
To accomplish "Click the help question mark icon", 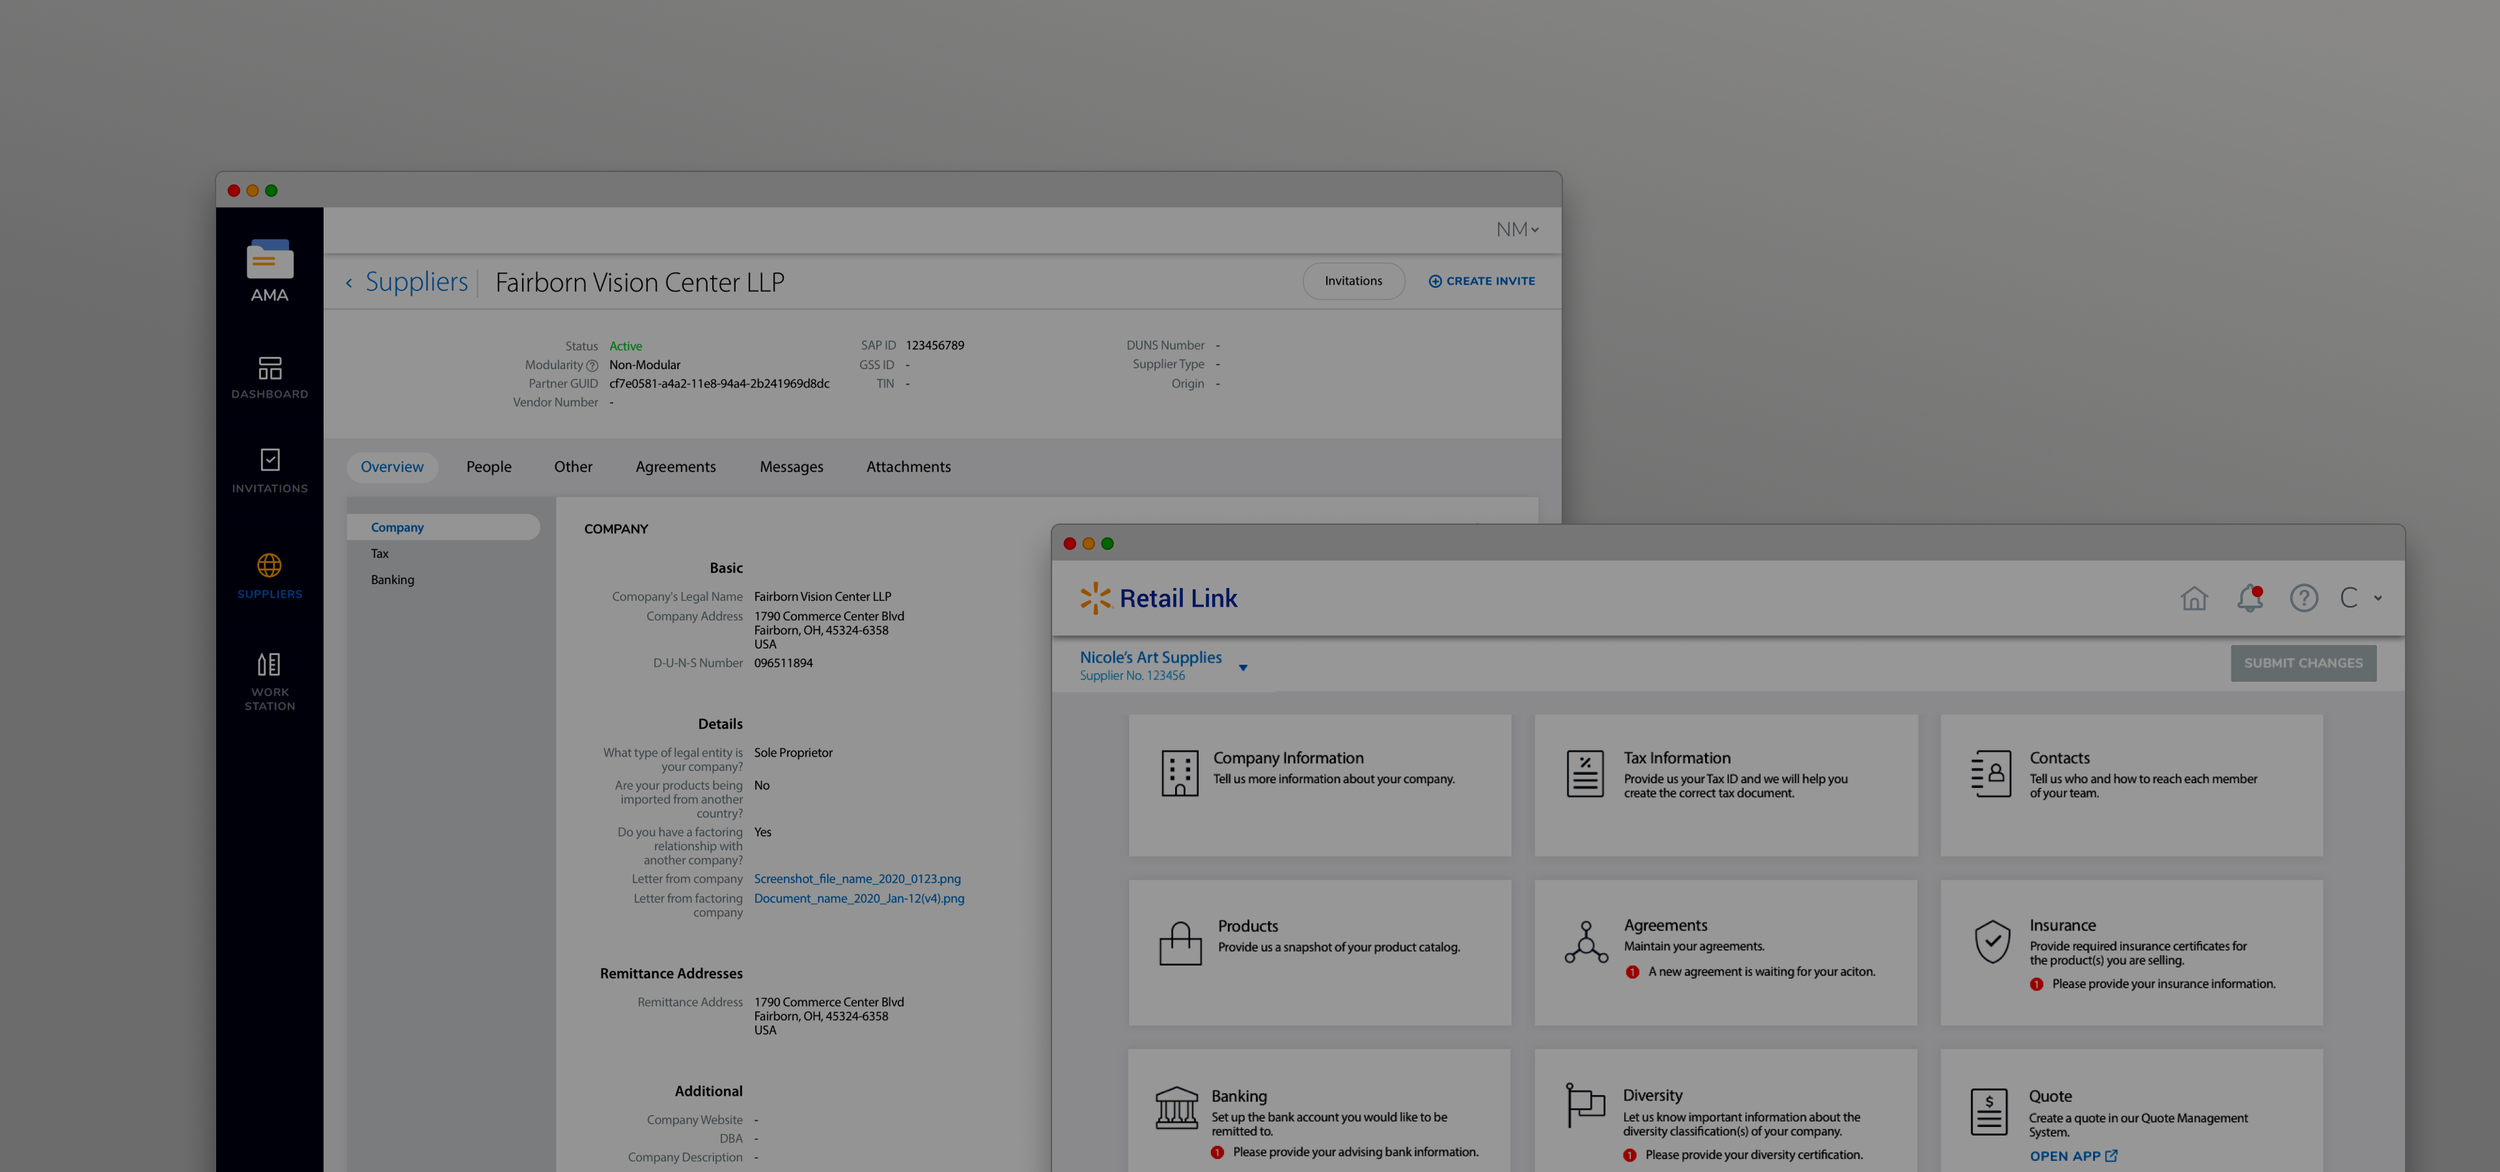I will (x=2303, y=598).
